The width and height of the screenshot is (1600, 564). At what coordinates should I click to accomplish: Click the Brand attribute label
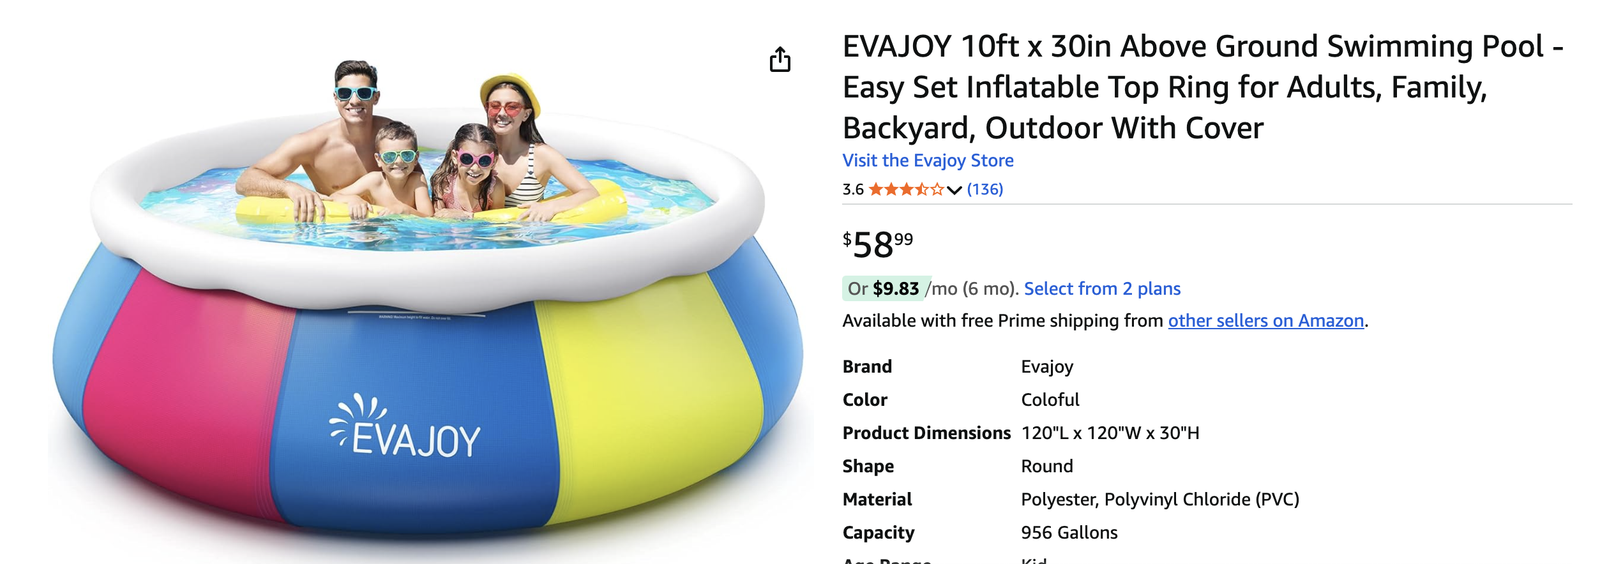867,366
